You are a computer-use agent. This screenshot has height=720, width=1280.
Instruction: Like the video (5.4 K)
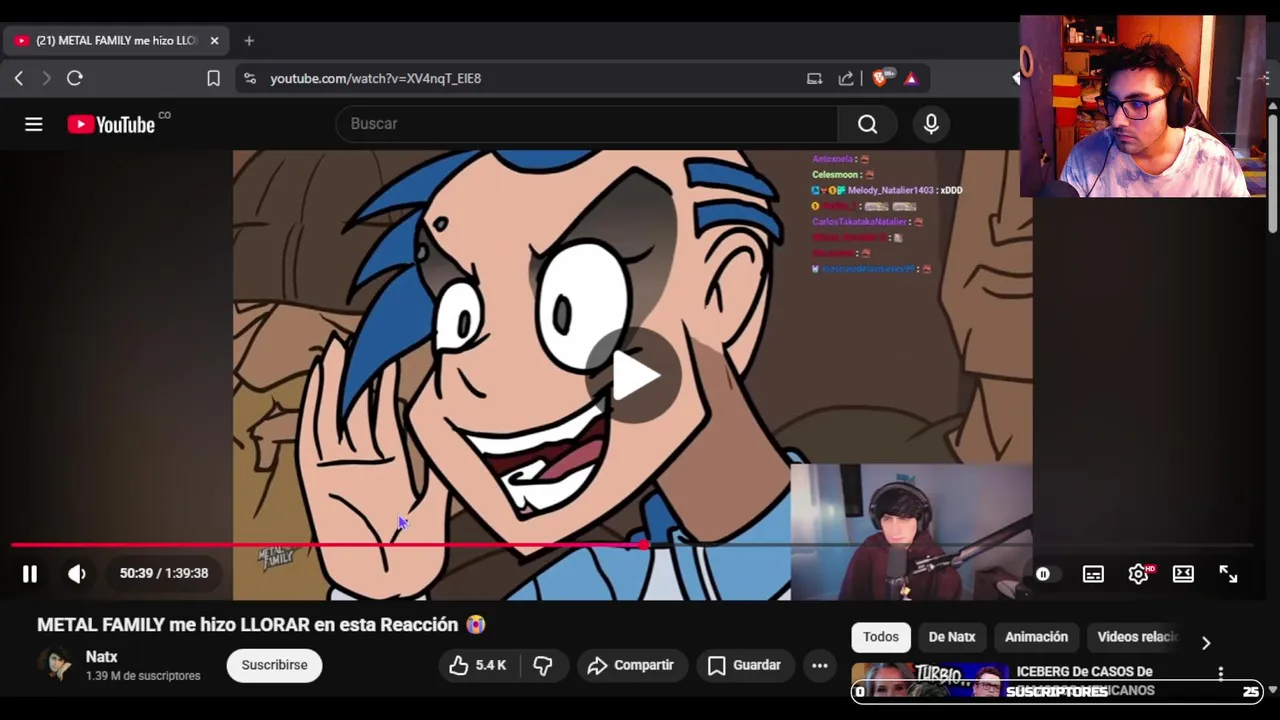[478, 665]
